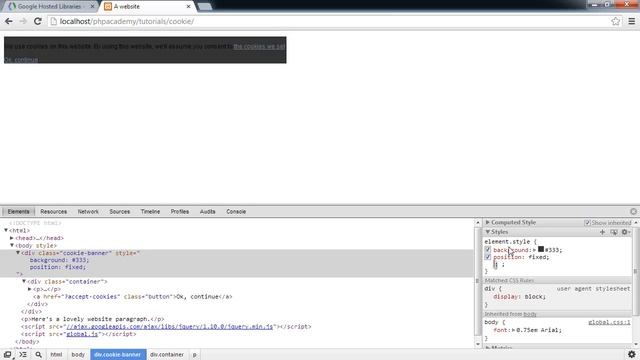Open the Resources panel tab

53,211
